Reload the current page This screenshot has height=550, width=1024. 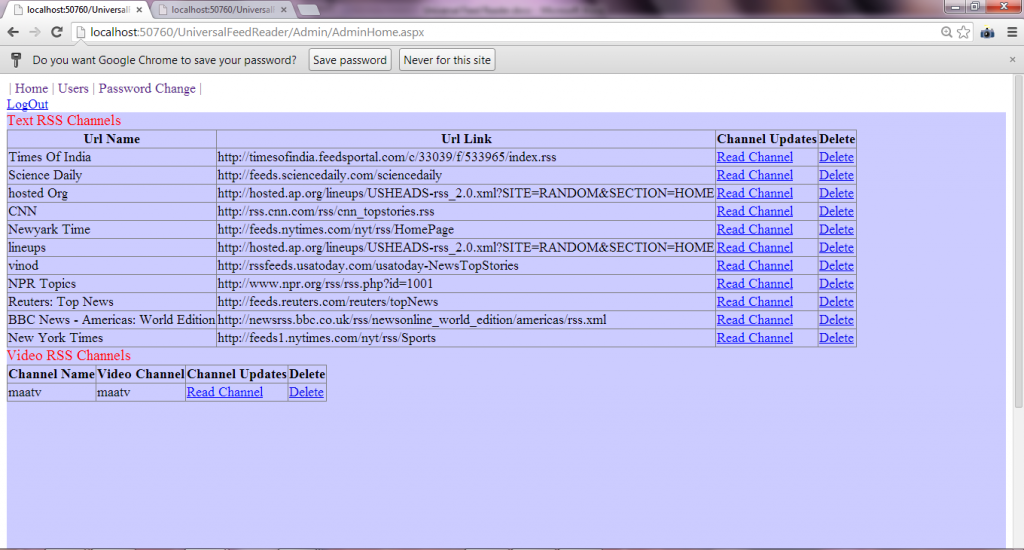57,32
